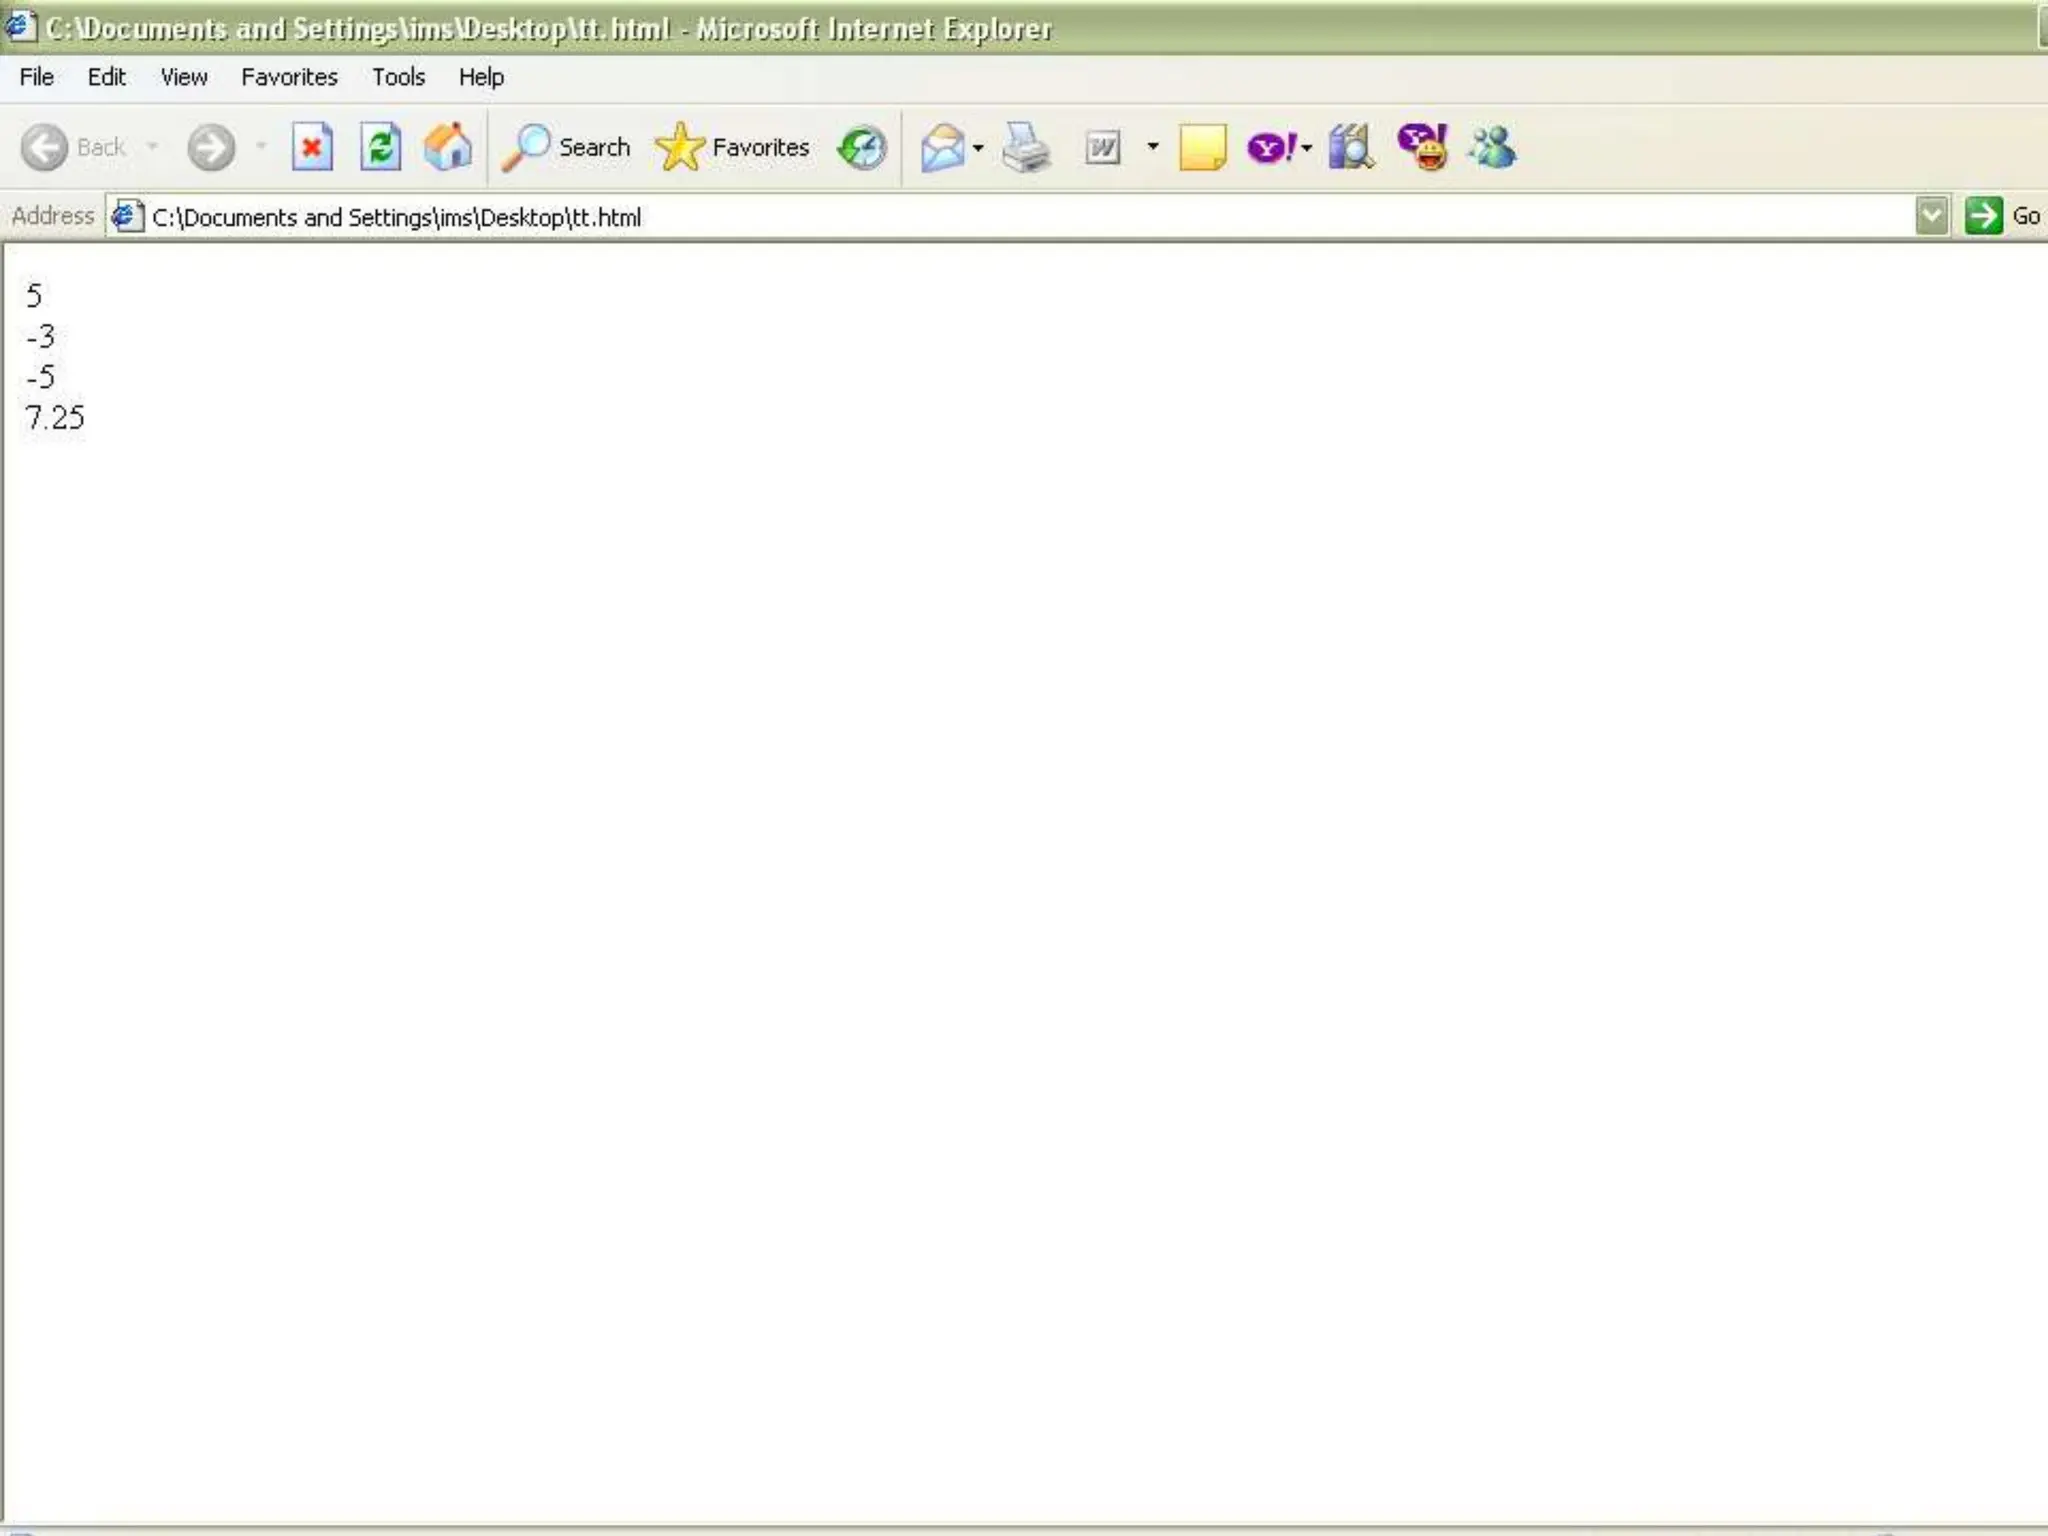This screenshot has height=1536, width=2048.
Task: Go to the Home page
Action: pyautogui.click(x=447, y=148)
